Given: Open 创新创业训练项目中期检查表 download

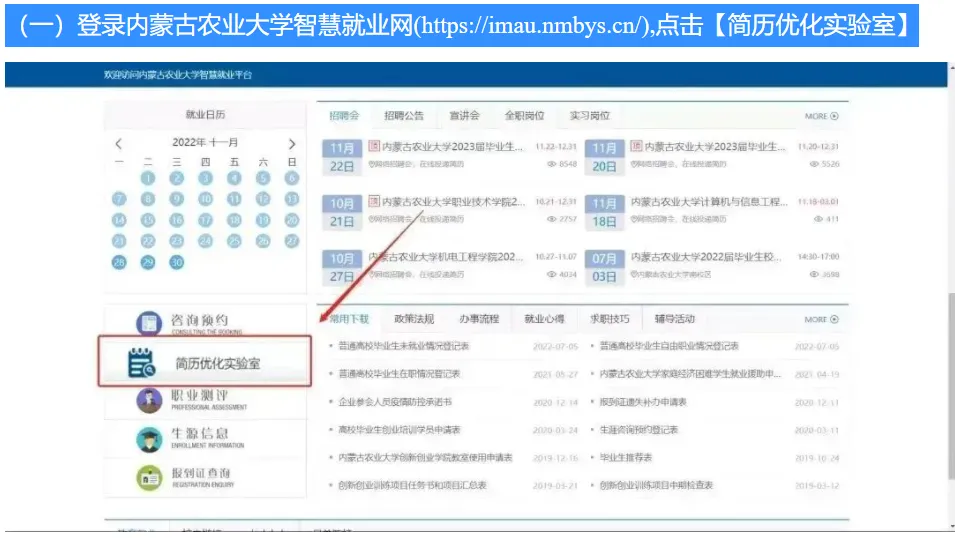Looking at the screenshot, I should (x=656, y=486).
